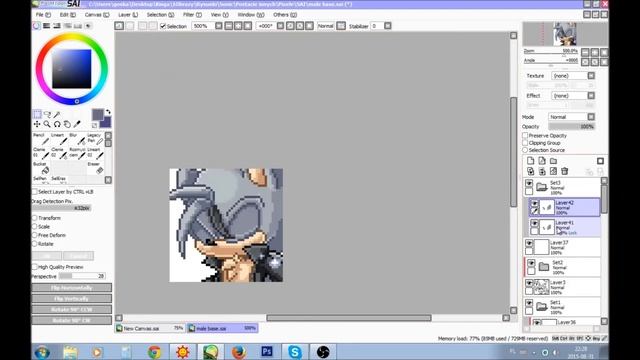This screenshot has height=360, width=640.
Task: Swap foreground and background colors
Action: tap(108, 112)
